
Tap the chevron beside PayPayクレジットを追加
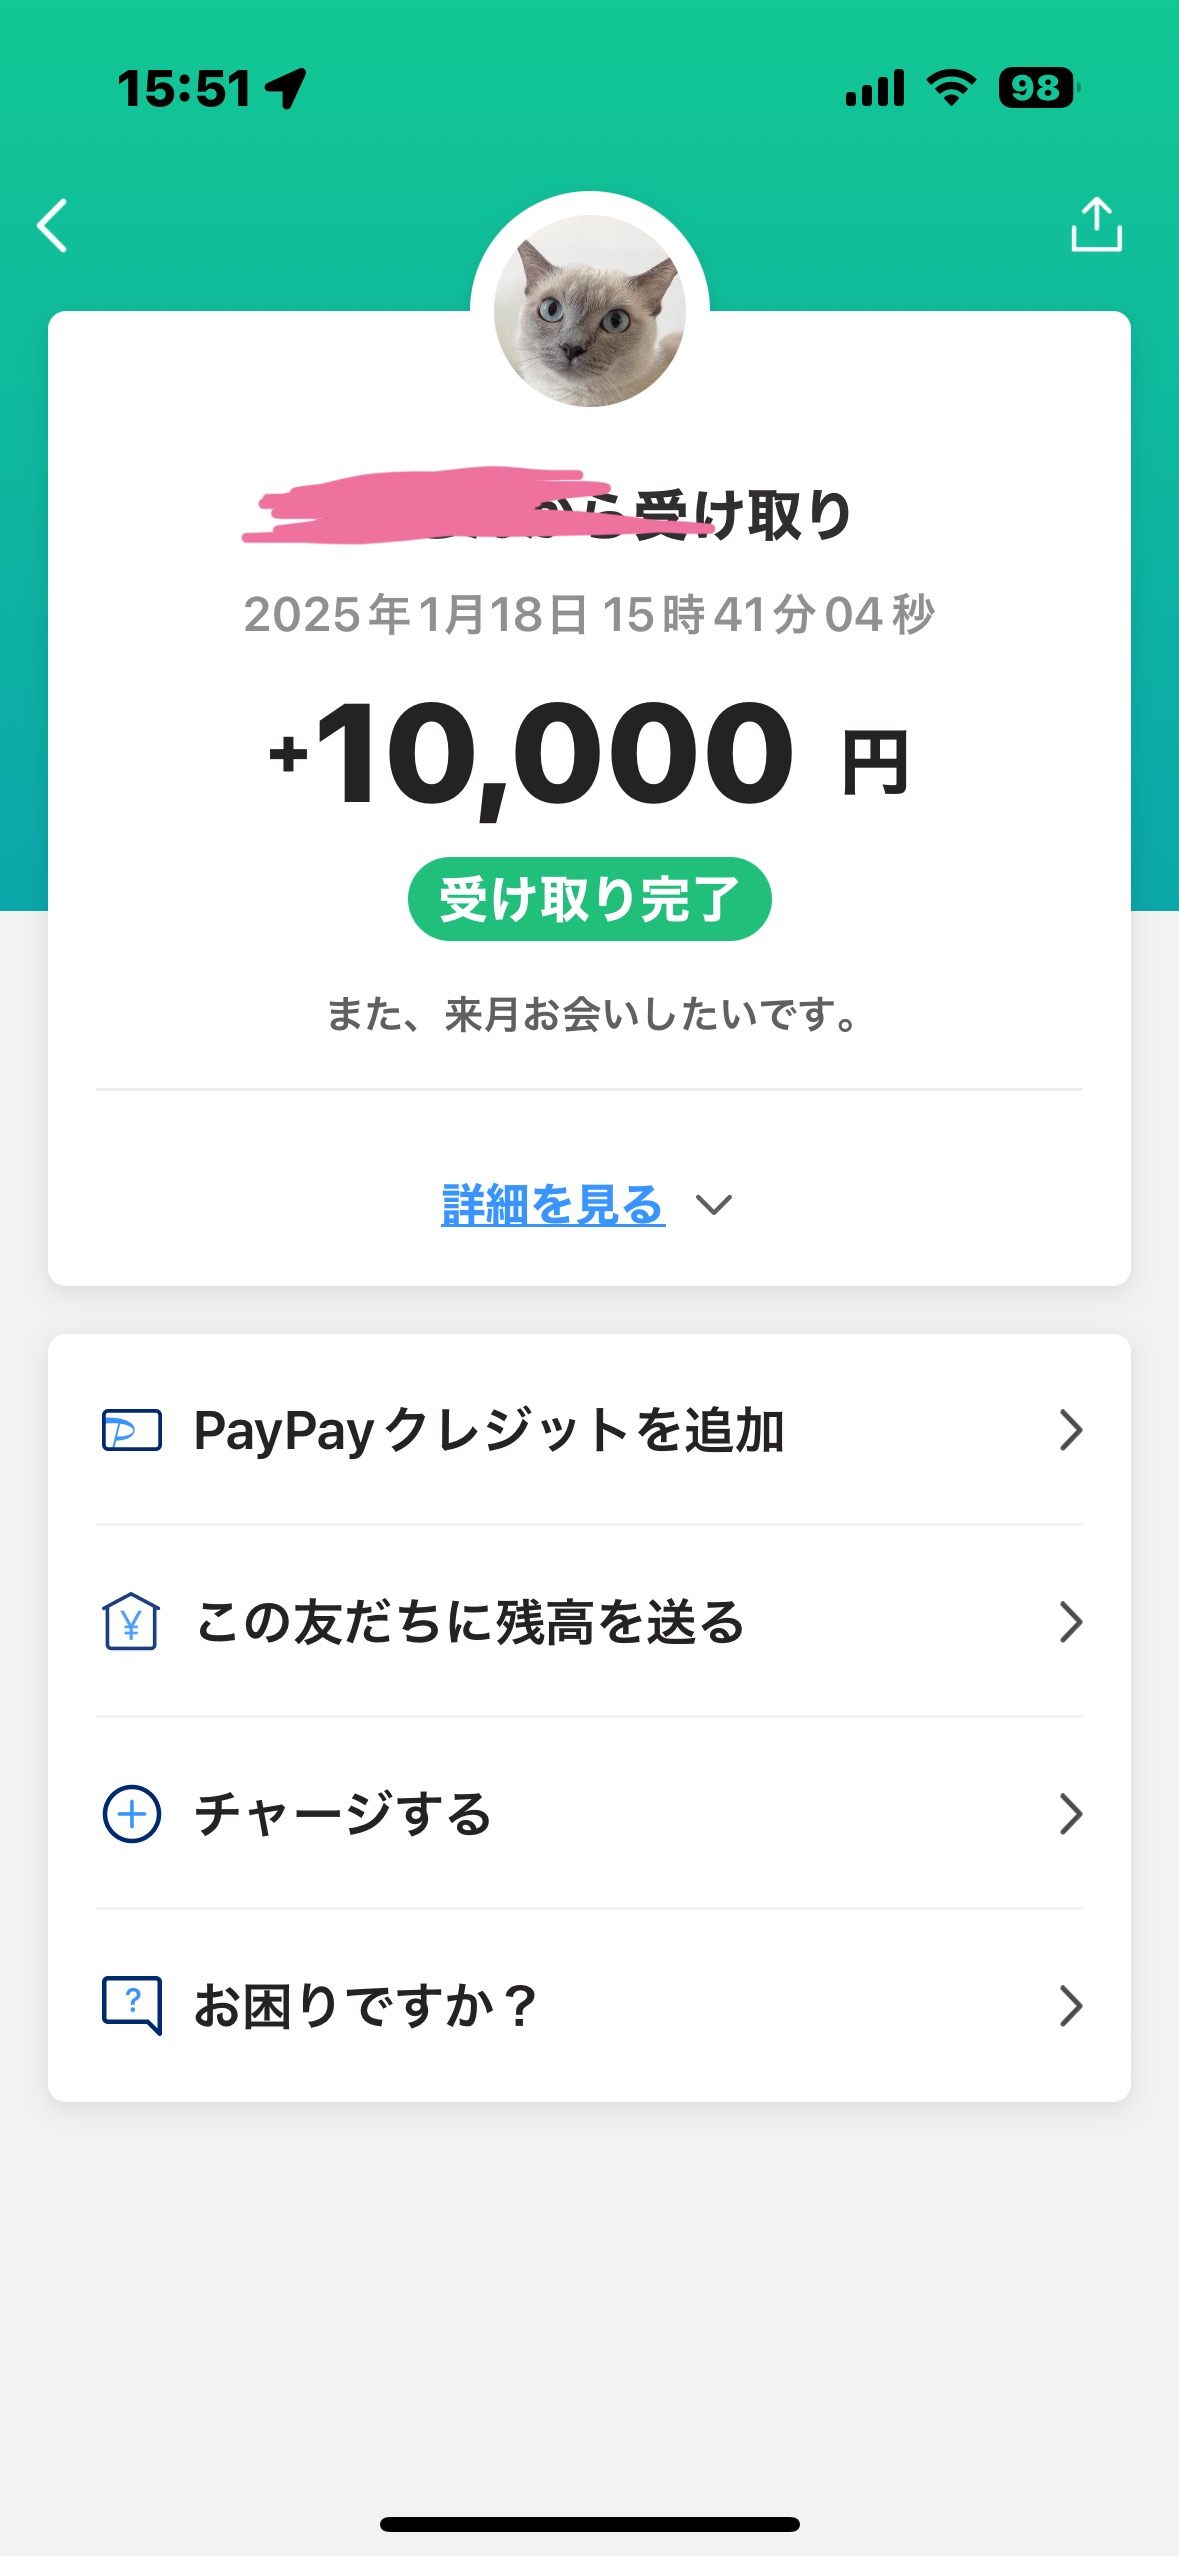(1071, 1430)
